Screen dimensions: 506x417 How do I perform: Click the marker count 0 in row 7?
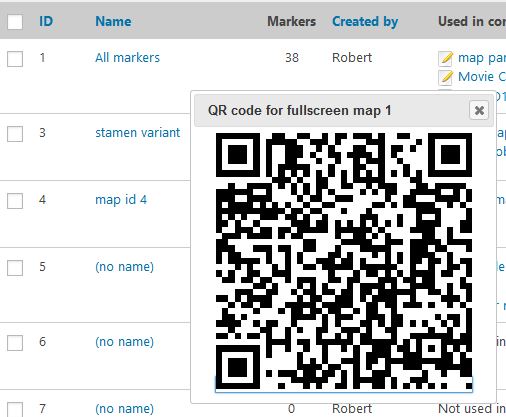click(x=291, y=409)
